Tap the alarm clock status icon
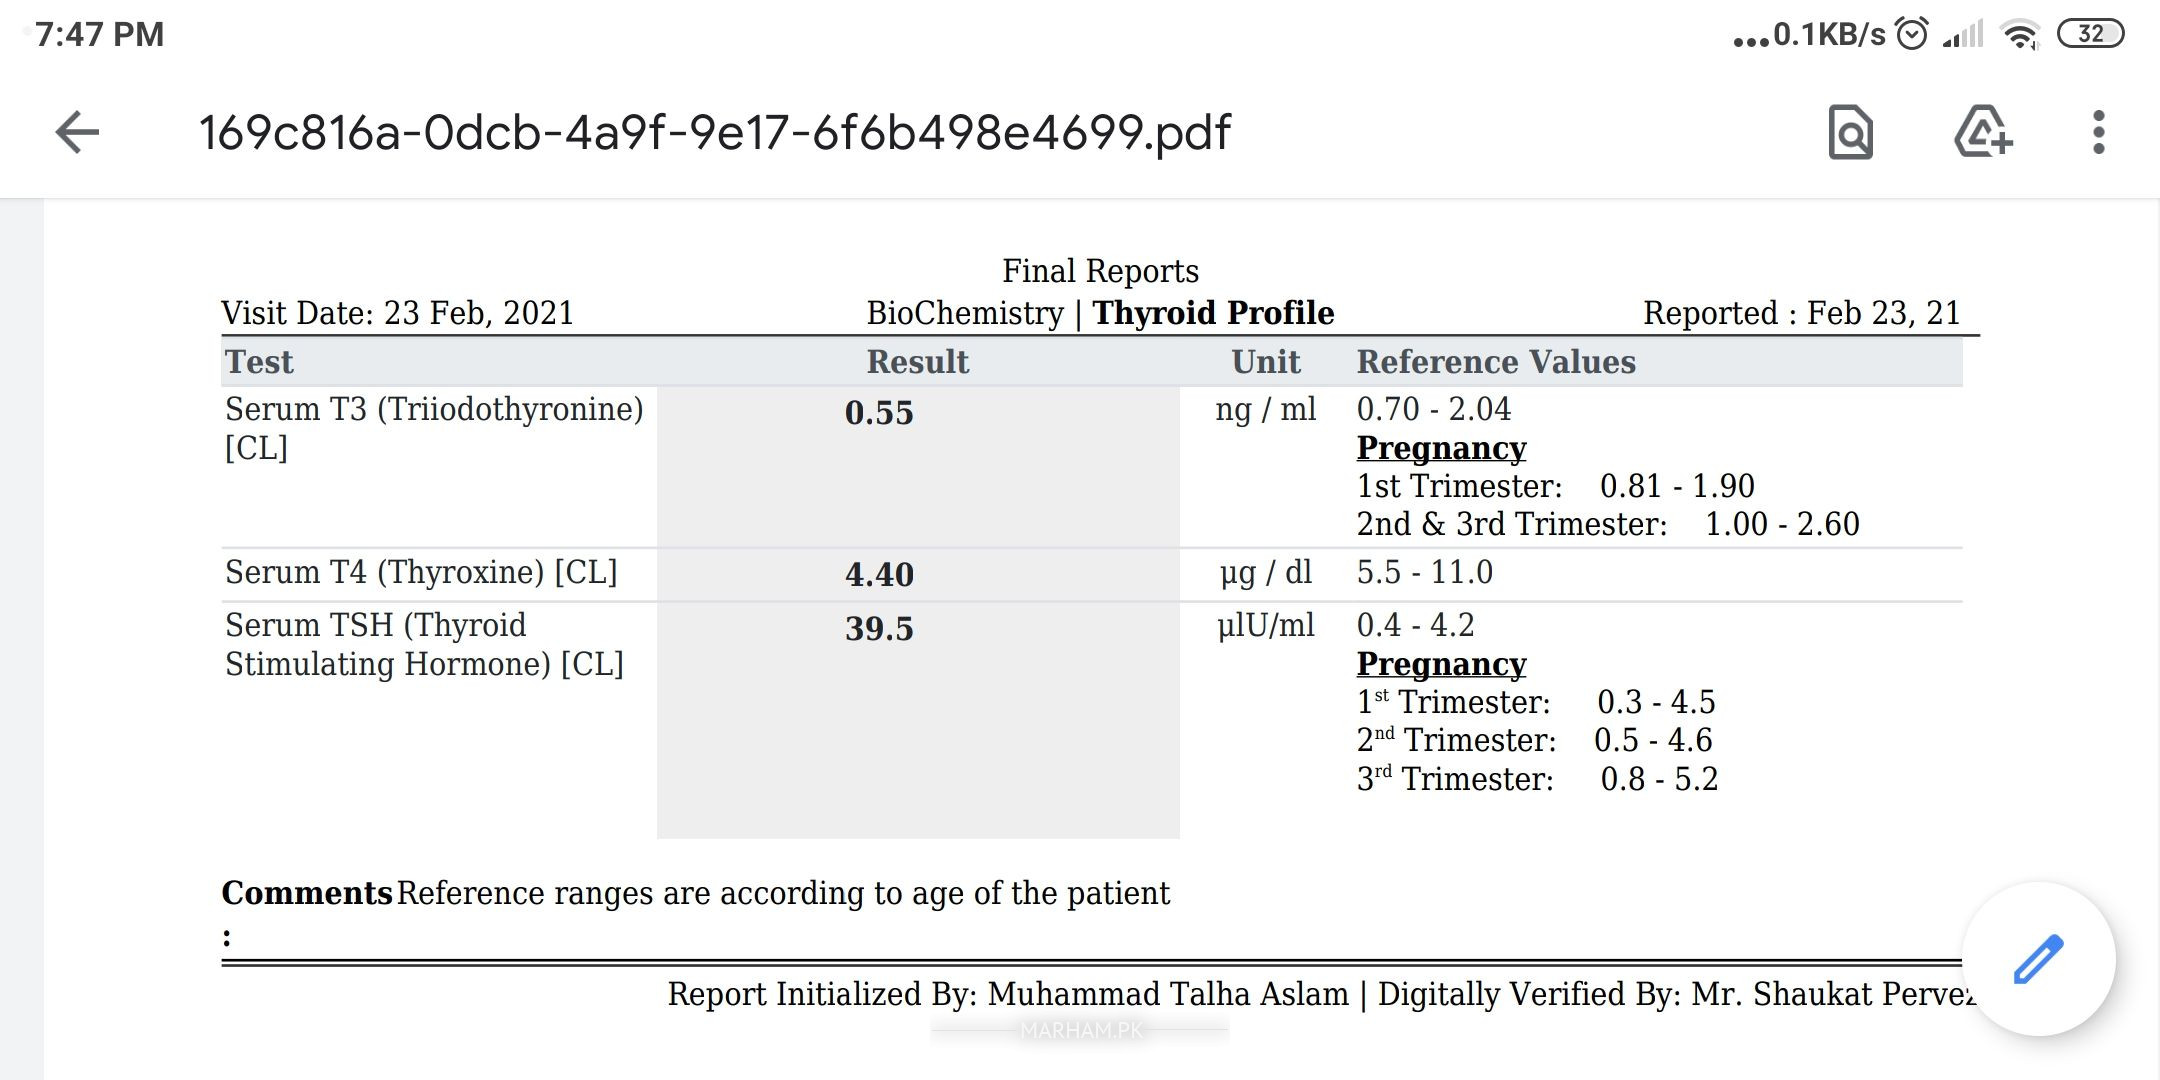 pyautogui.click(x=1912, y=35)
